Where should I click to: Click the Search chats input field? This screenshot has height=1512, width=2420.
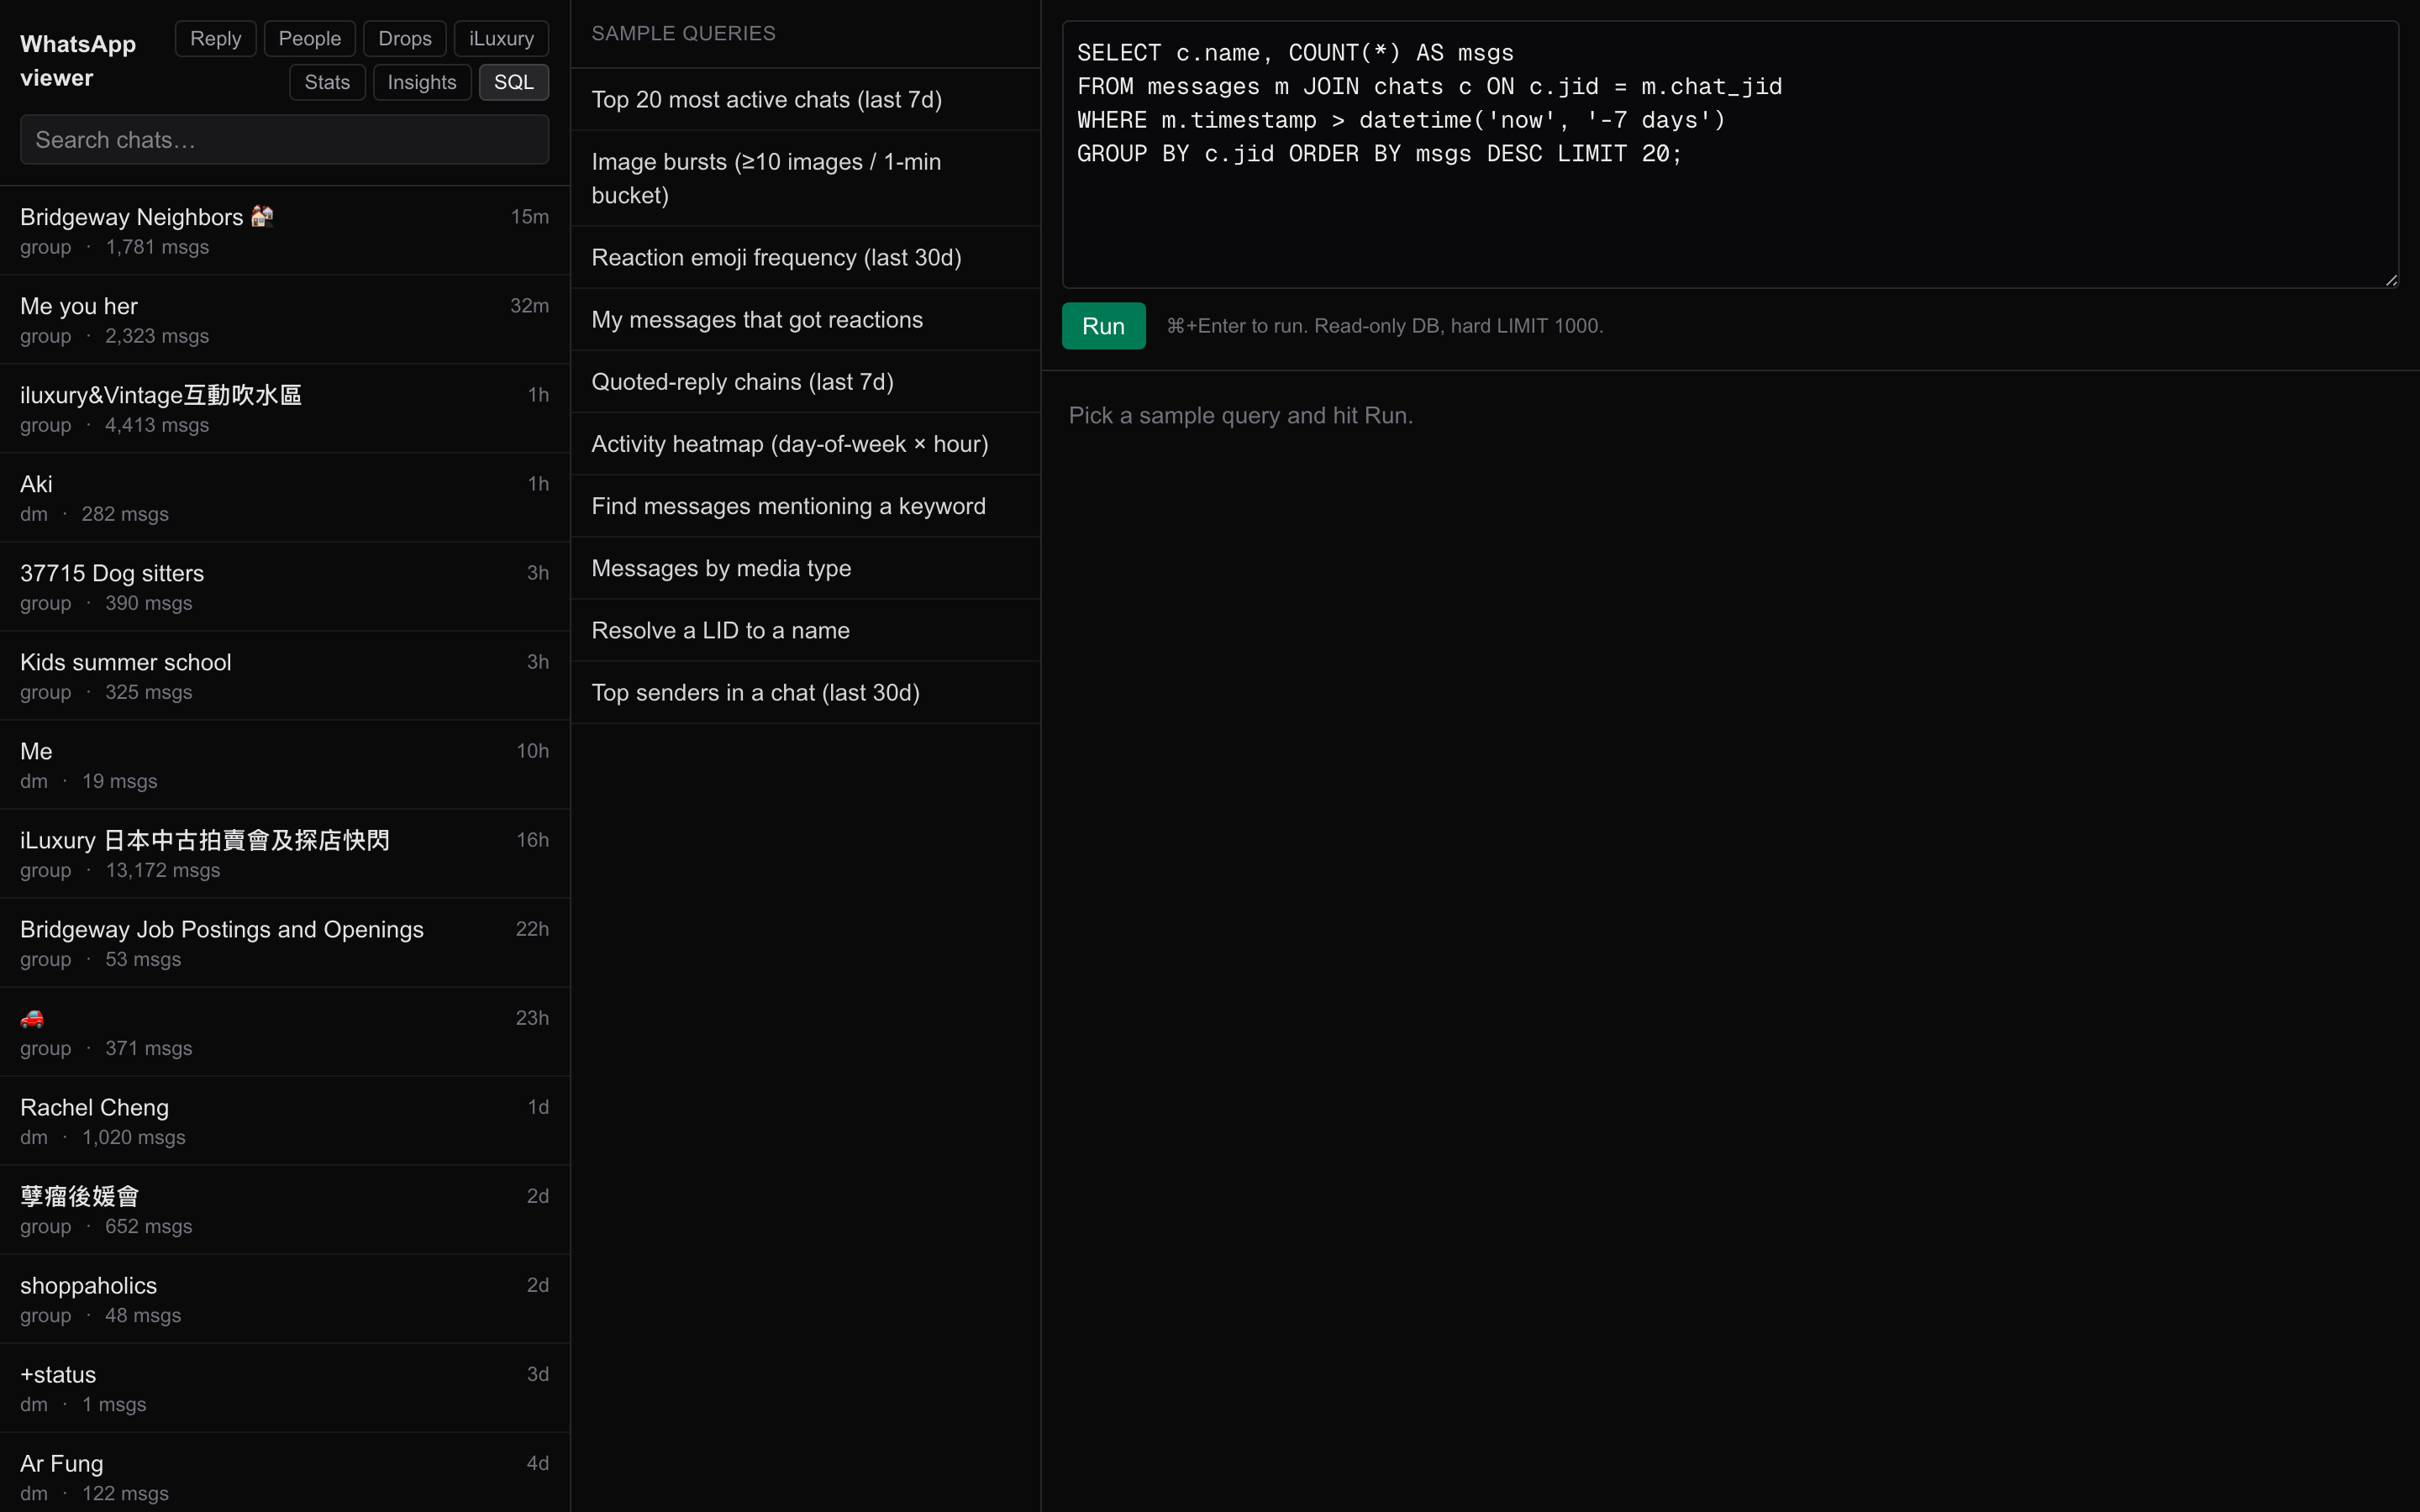coord(284,139)
